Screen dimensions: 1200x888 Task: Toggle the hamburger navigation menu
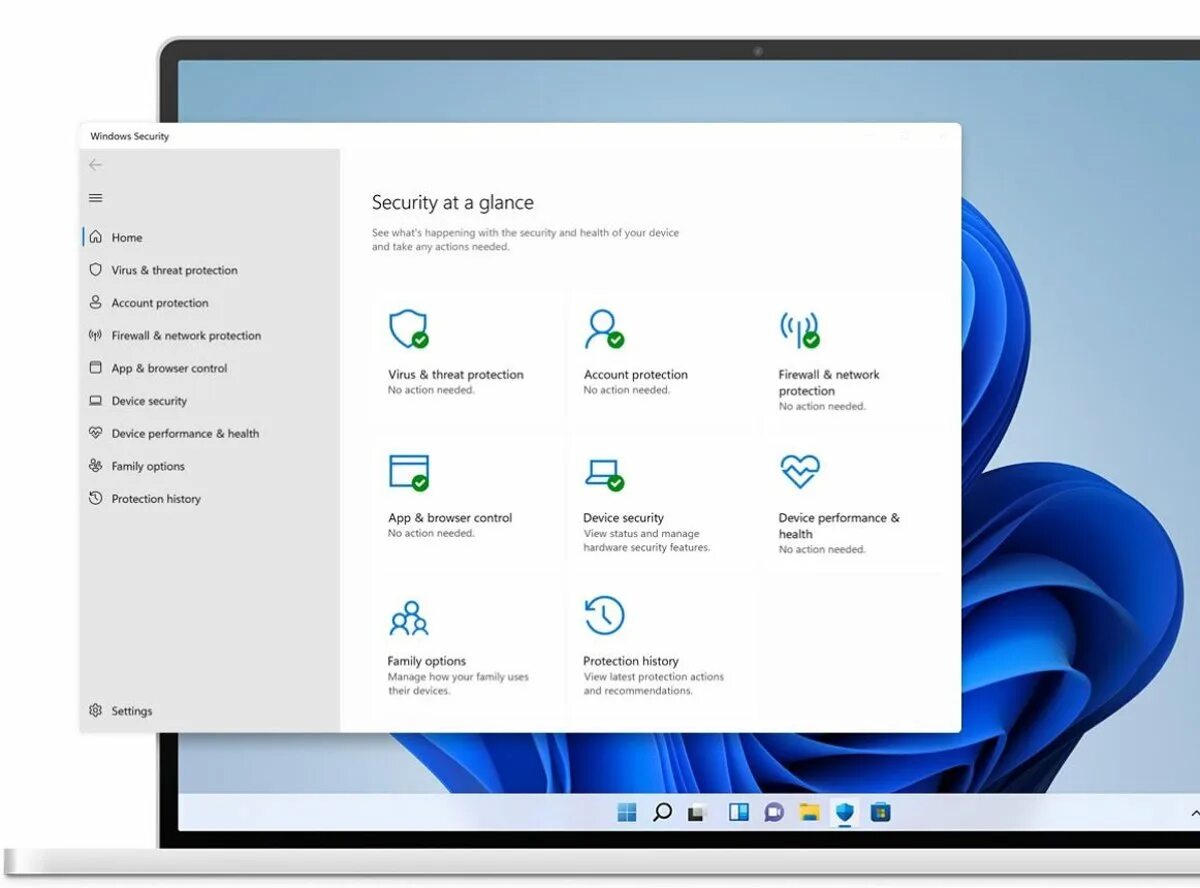click(95, 198)
